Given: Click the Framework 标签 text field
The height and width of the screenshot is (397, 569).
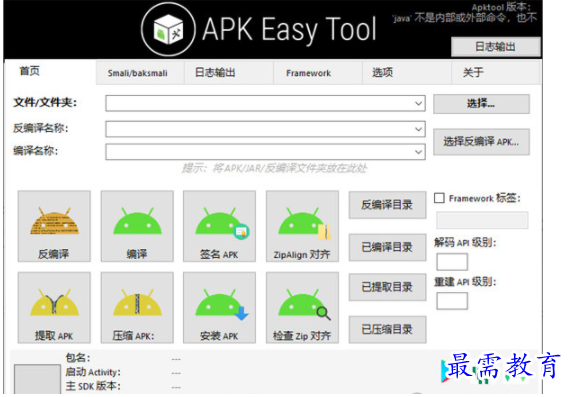Looking at the screenshot, I should point(482,220).
